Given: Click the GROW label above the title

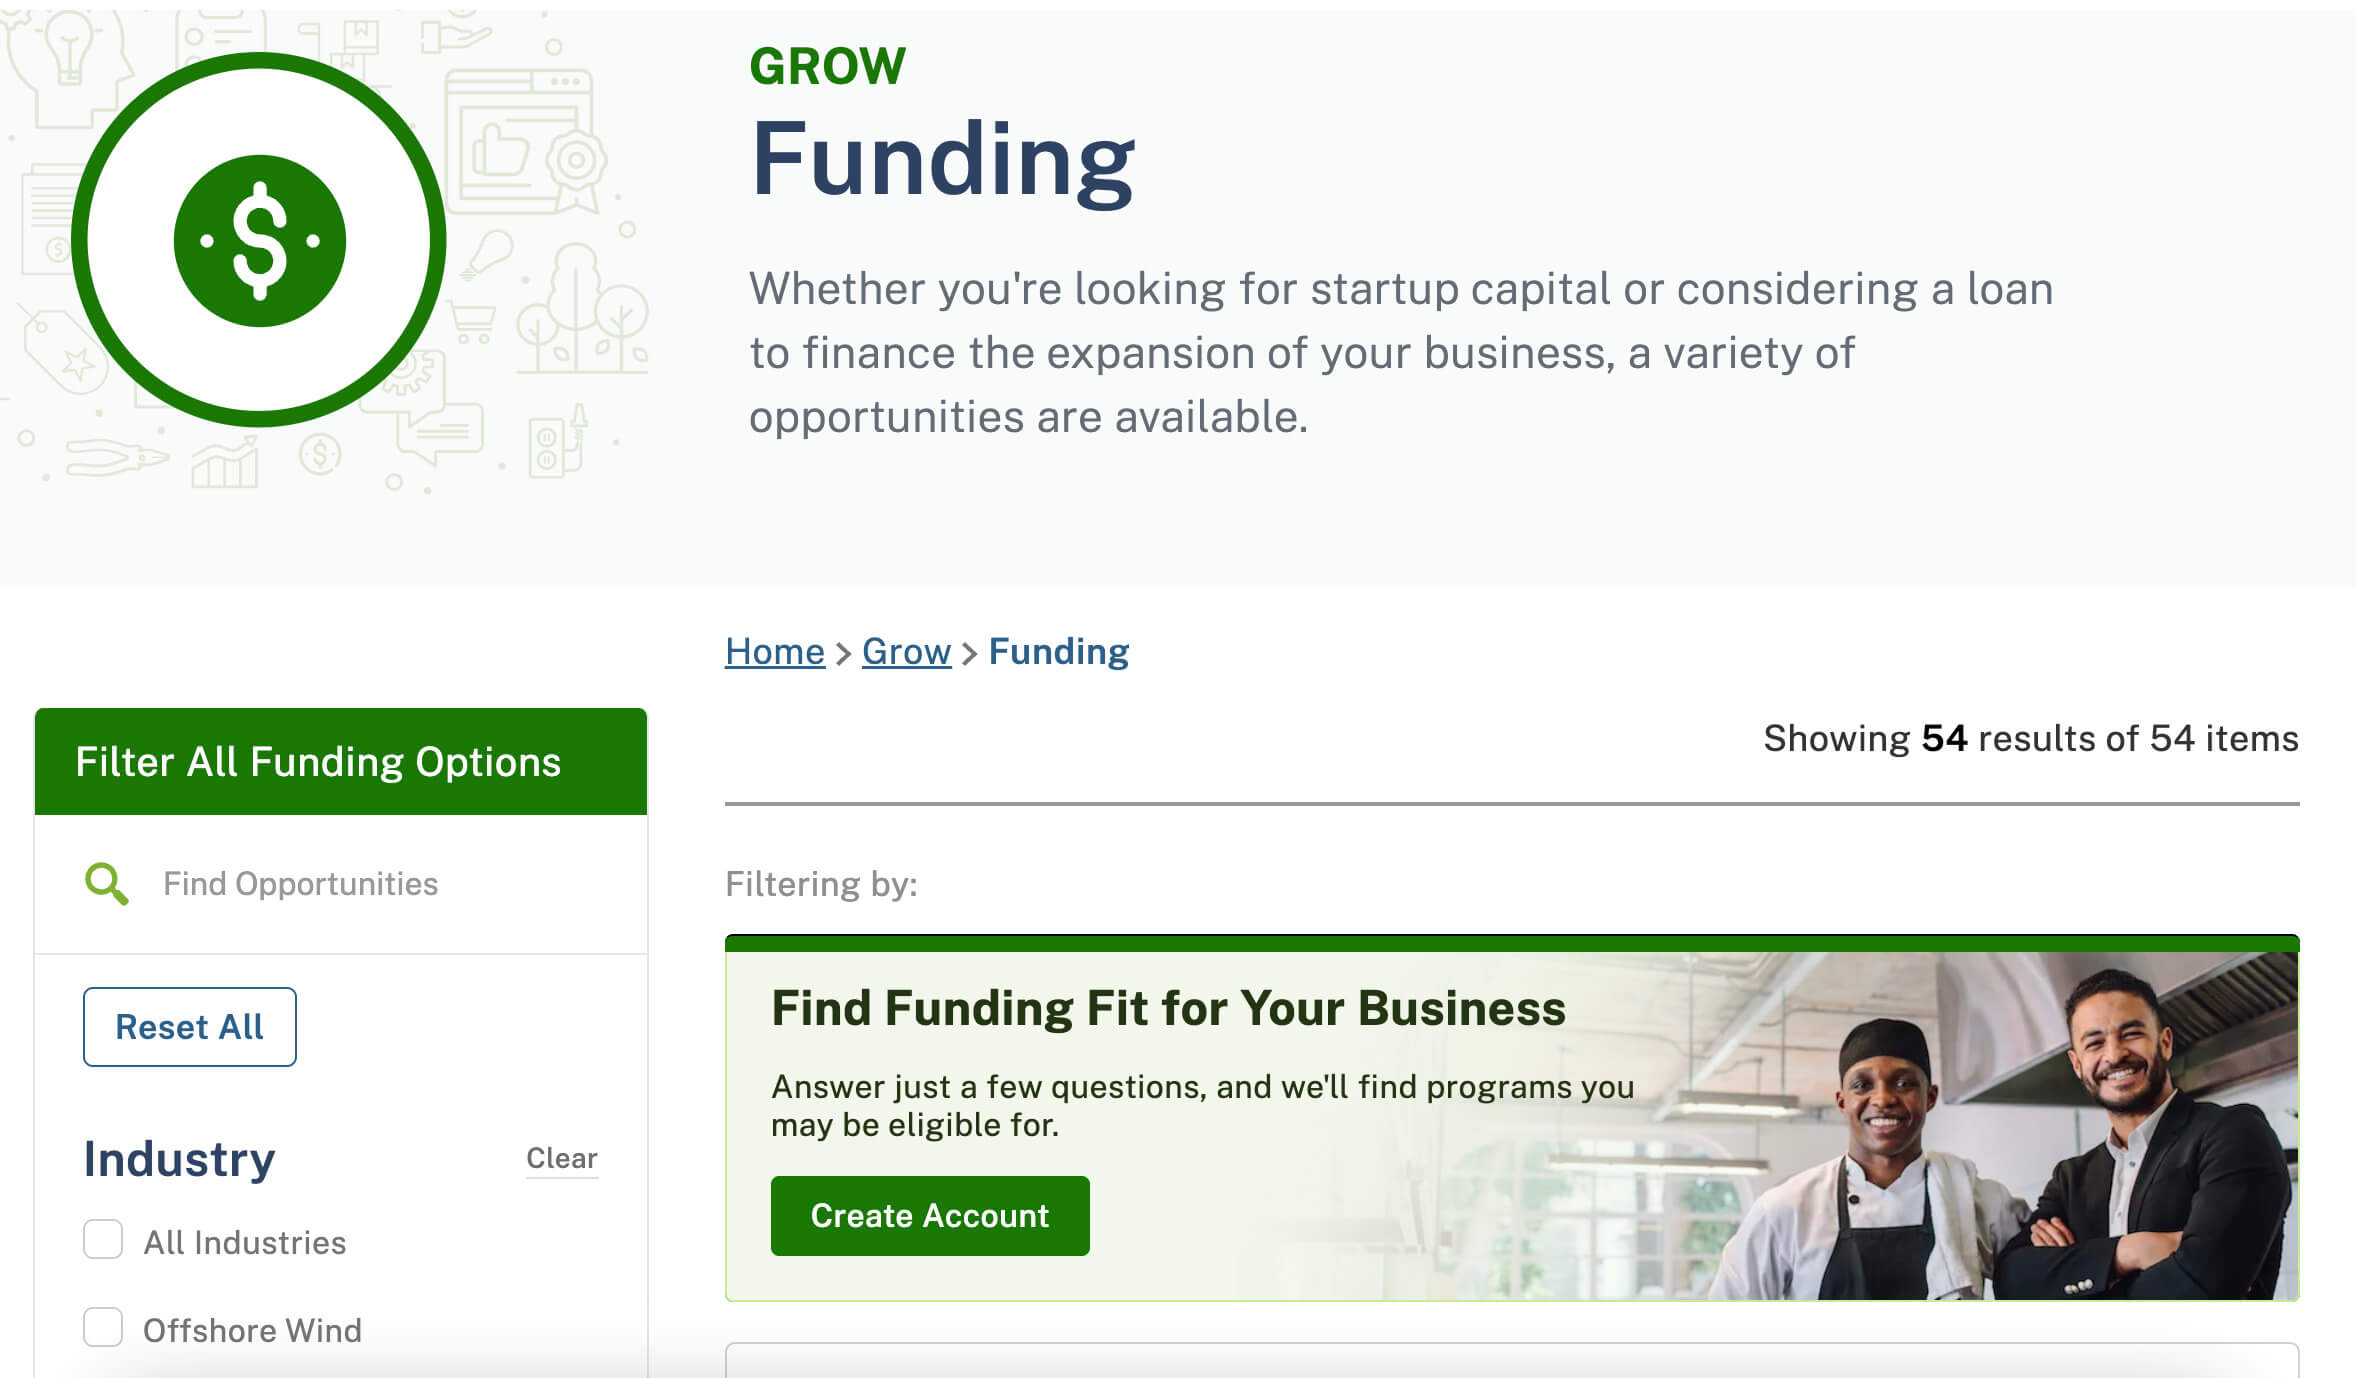Looking at the screenshot, I should coord(828,67).
